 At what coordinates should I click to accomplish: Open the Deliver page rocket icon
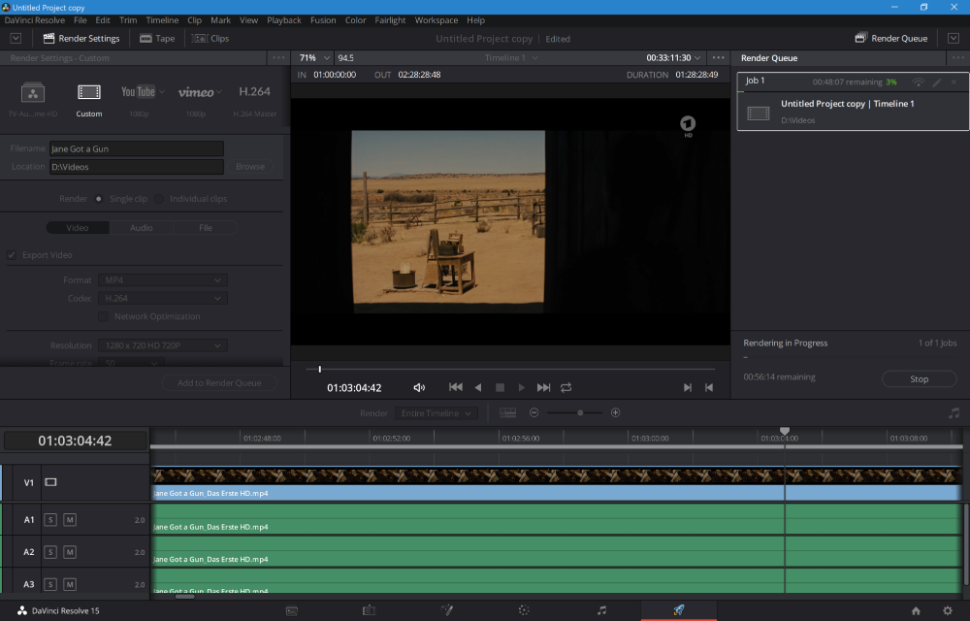pyautogui.click(x=679, y=610)
